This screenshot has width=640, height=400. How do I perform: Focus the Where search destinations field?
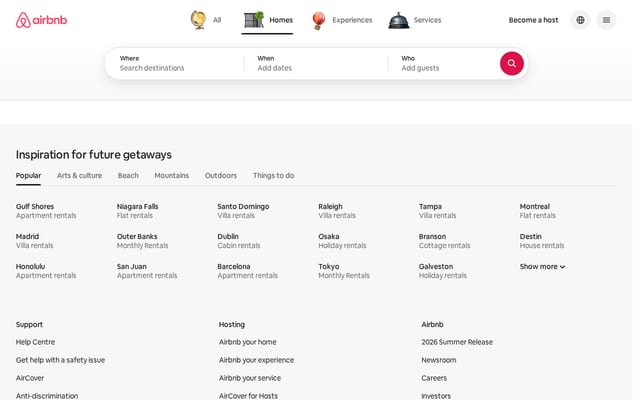(175, 63)
